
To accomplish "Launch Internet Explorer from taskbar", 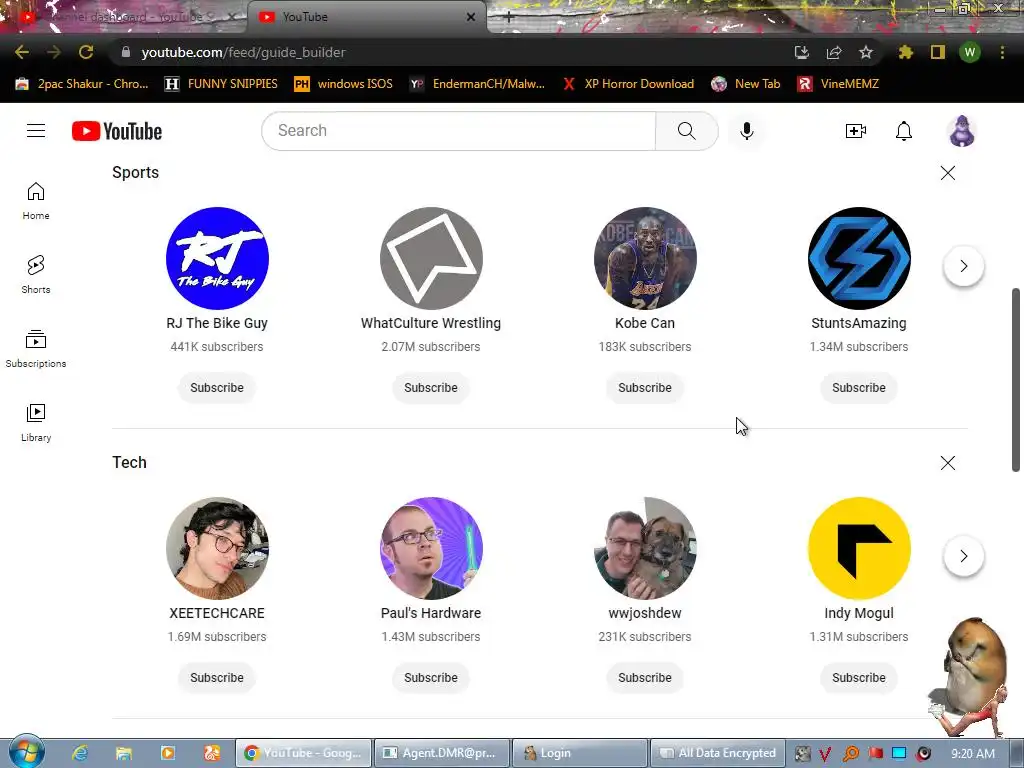I will coord(80,753).
